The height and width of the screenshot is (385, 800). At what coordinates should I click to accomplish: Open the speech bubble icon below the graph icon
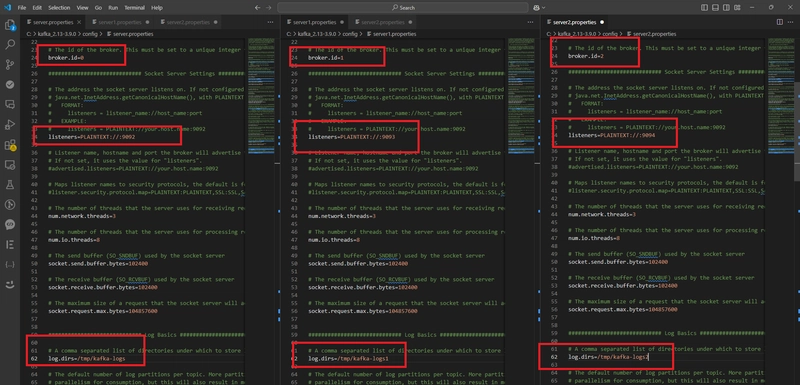point(10,224)
